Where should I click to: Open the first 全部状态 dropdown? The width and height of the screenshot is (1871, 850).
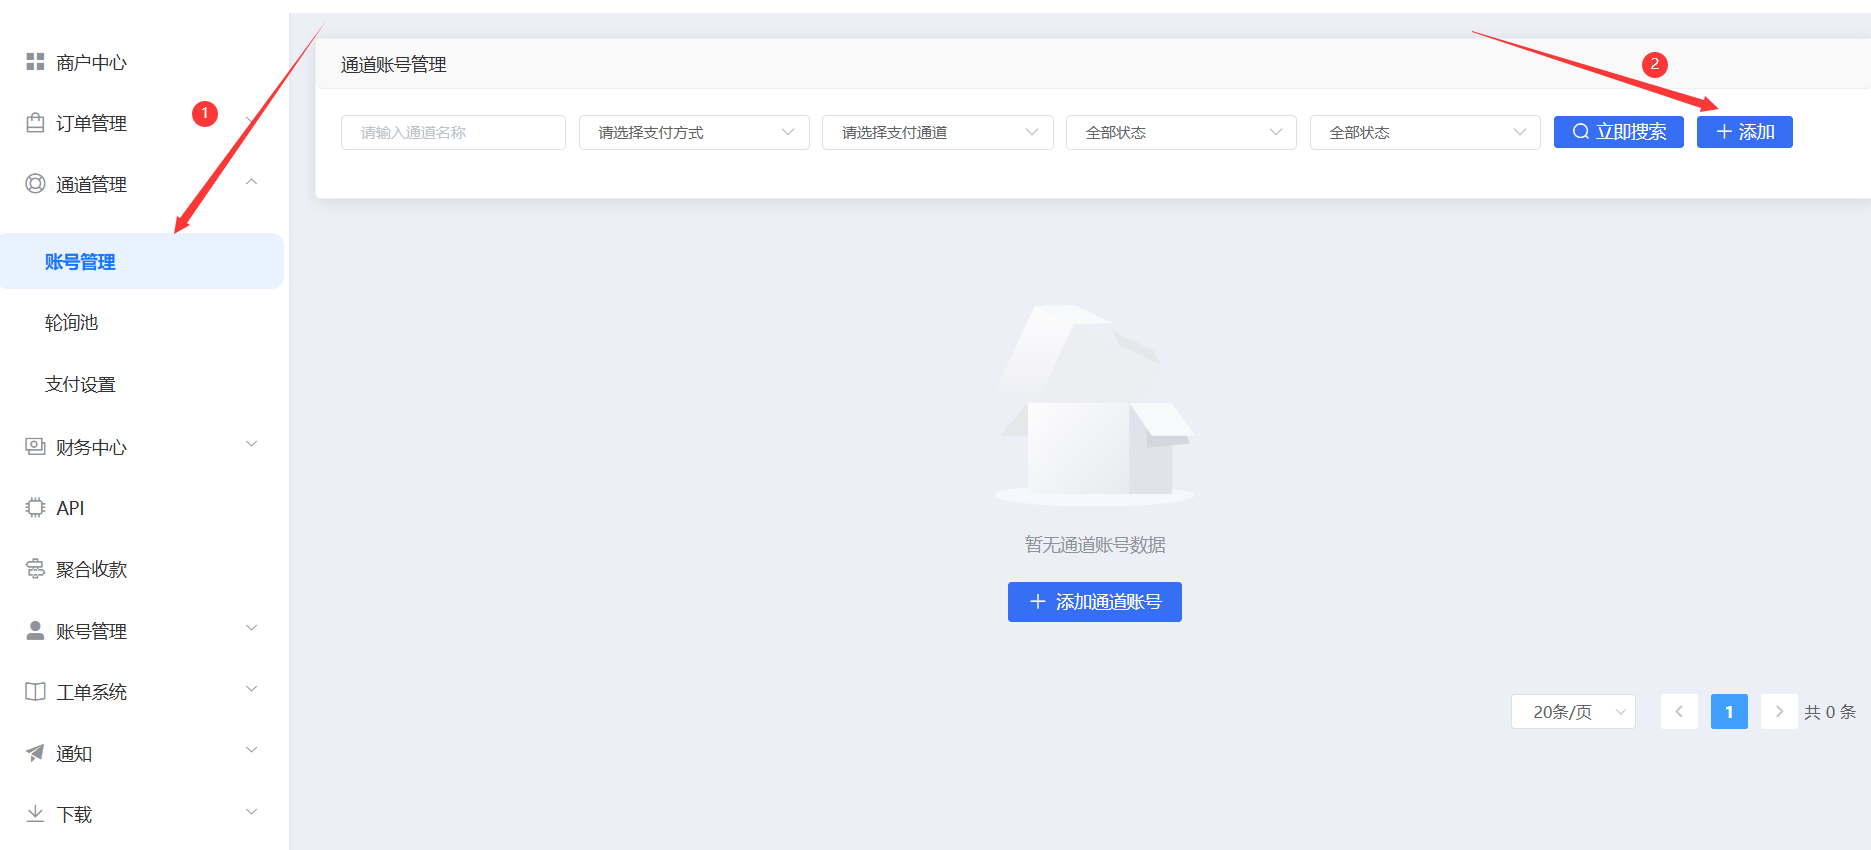click(x=1181, y=132)
